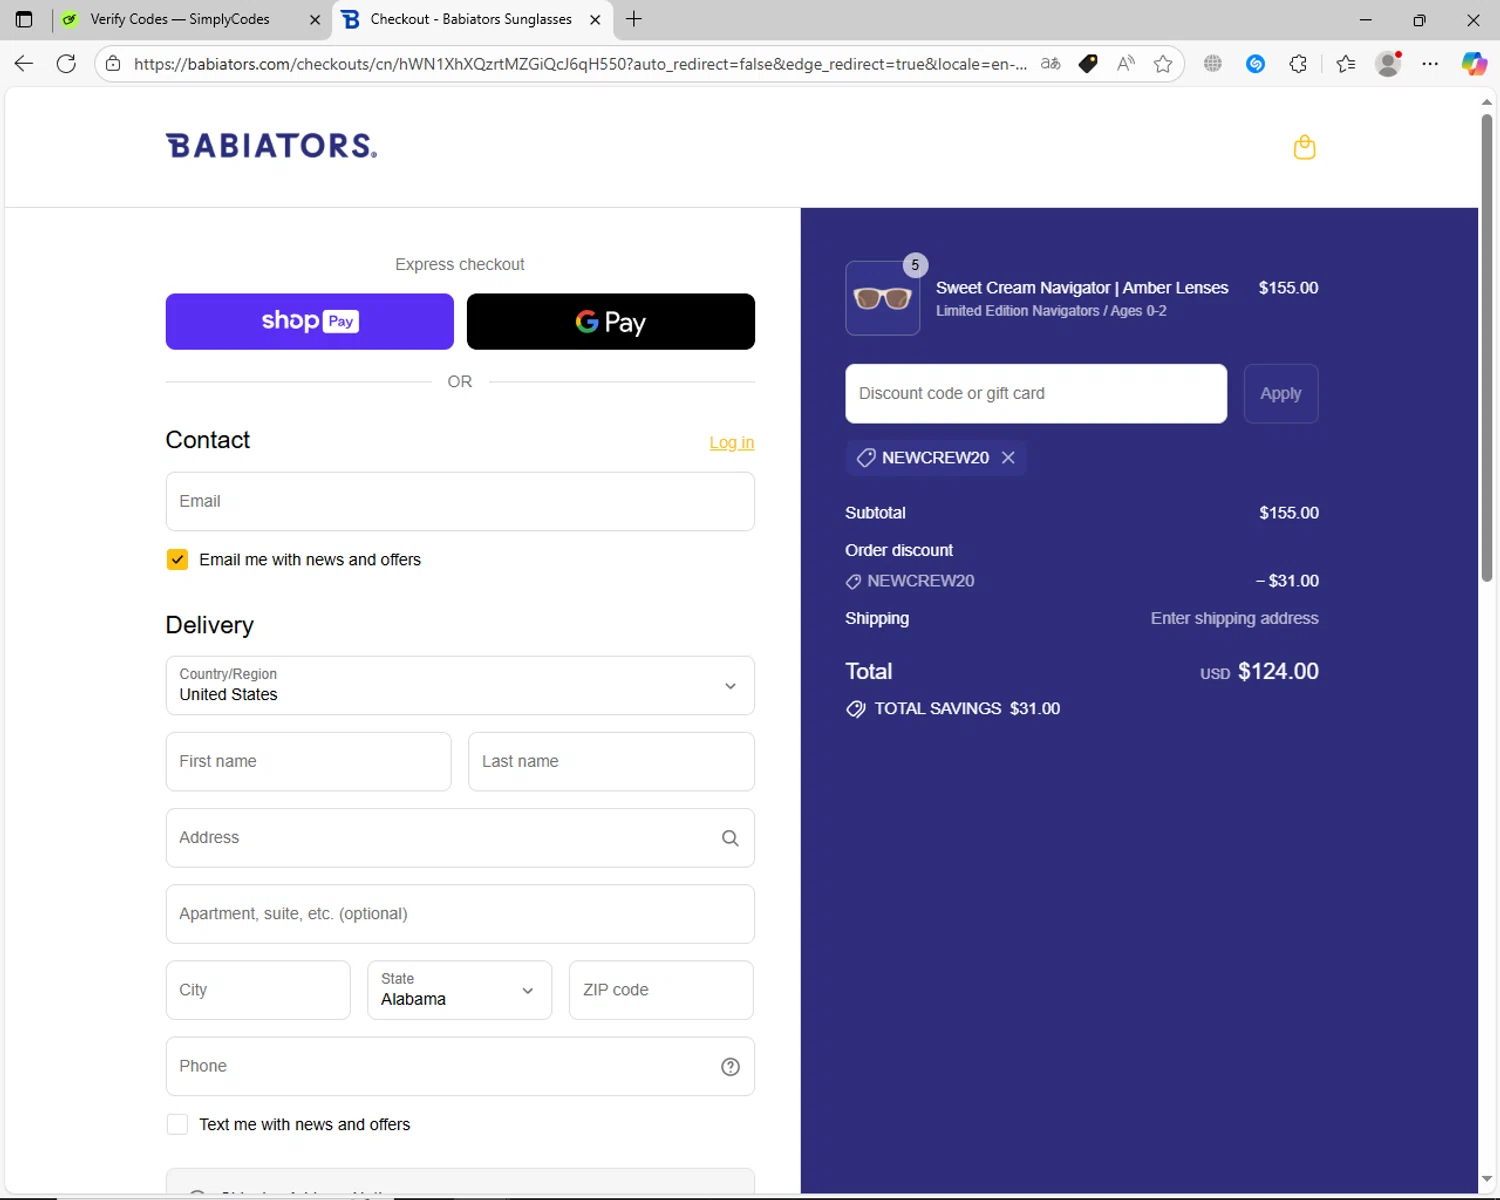Open Settings and more ellipsis menu
The image size is (1500, 1200).
coord(1430,64)
